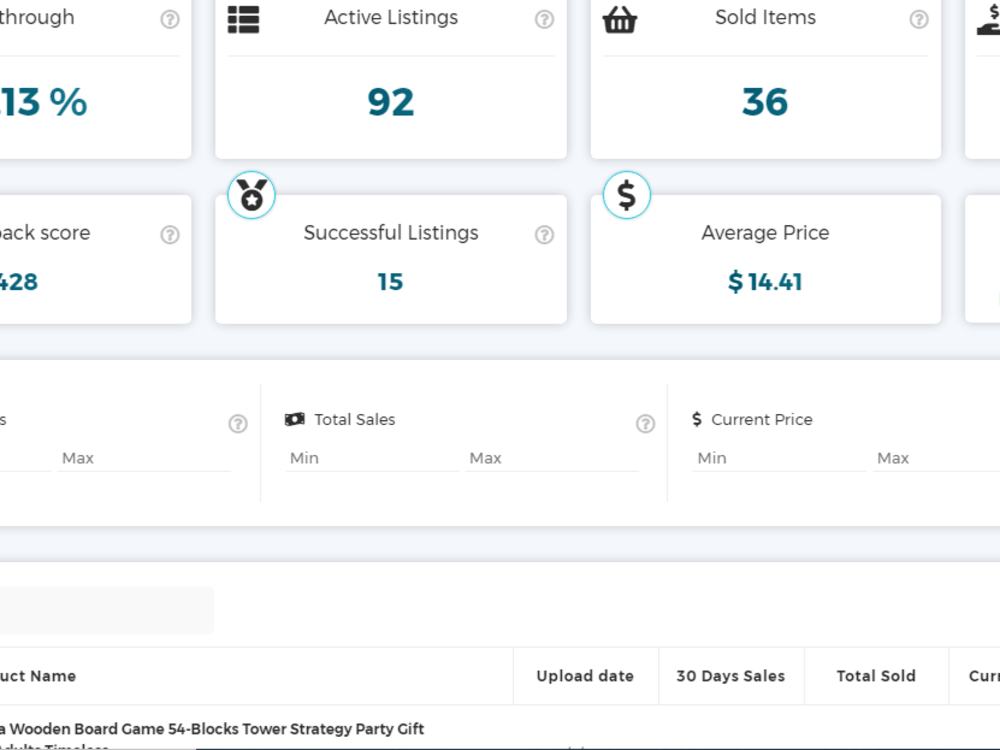Click the Sold Items basket icon
This screenshot has height=750, width=1000.
619,20
